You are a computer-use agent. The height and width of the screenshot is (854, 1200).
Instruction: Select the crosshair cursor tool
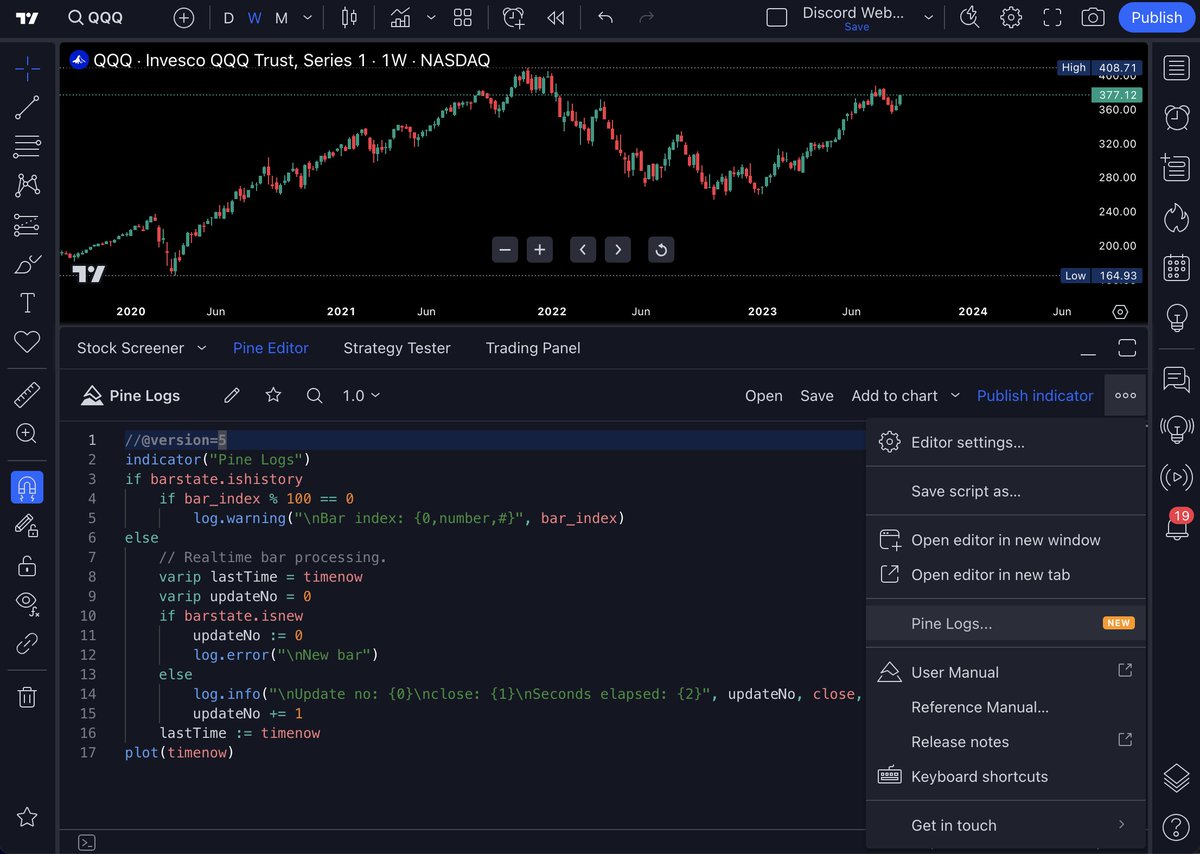[x=27, y=68]
